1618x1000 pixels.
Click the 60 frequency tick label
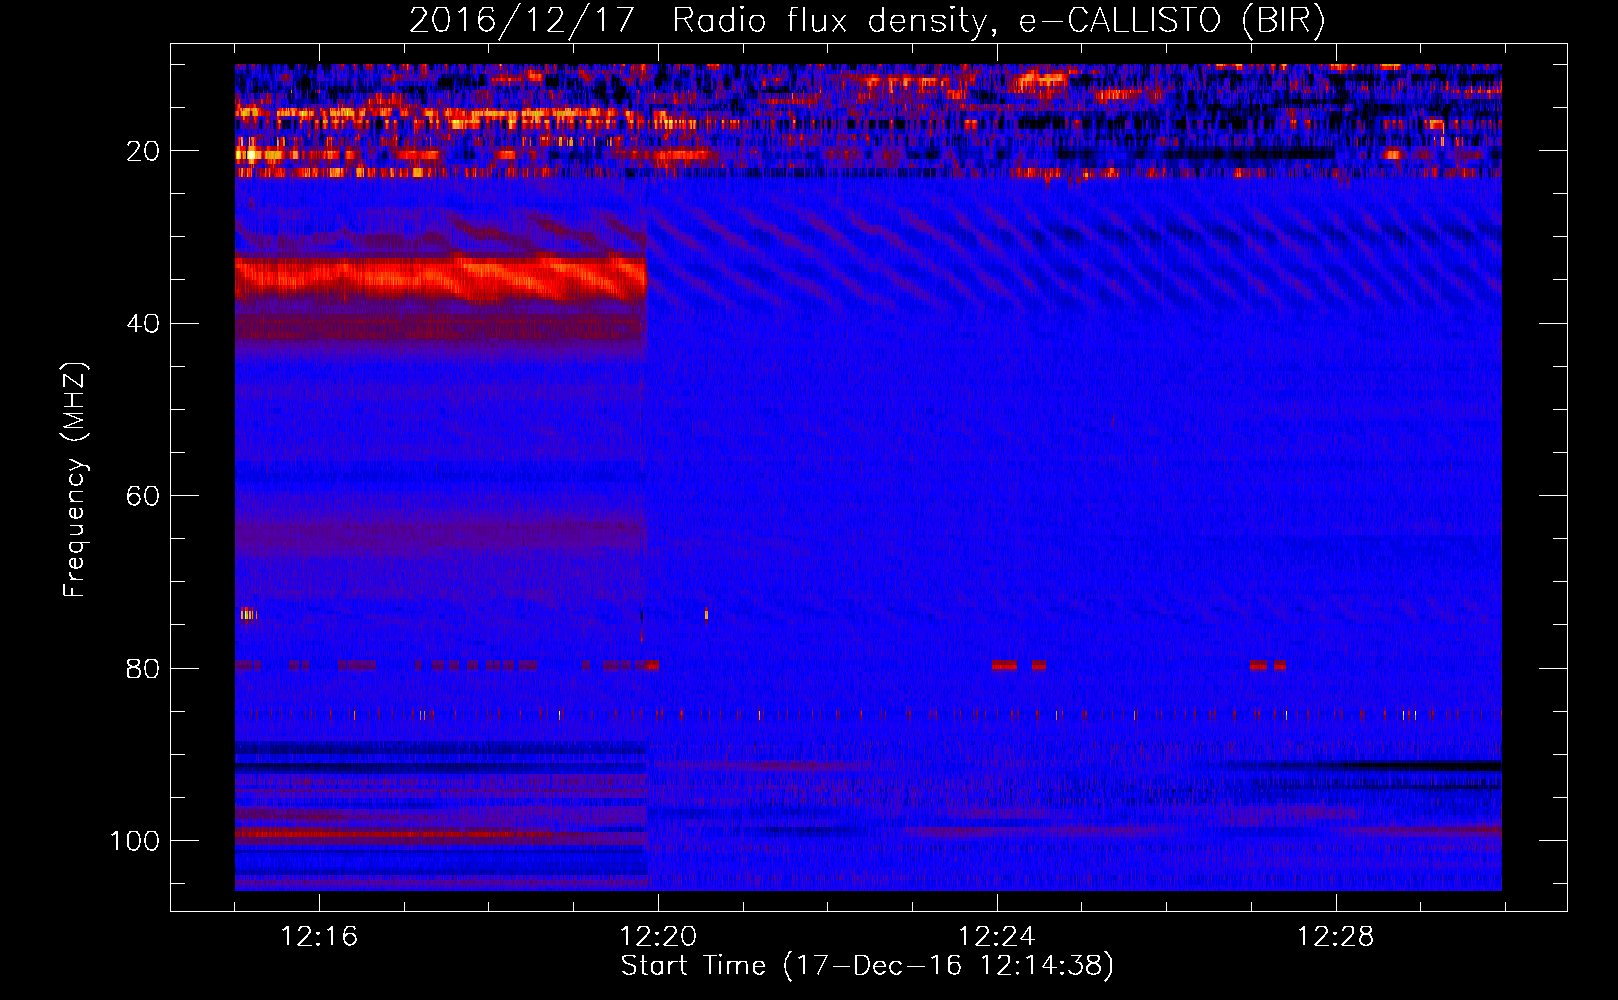point(143,497)
